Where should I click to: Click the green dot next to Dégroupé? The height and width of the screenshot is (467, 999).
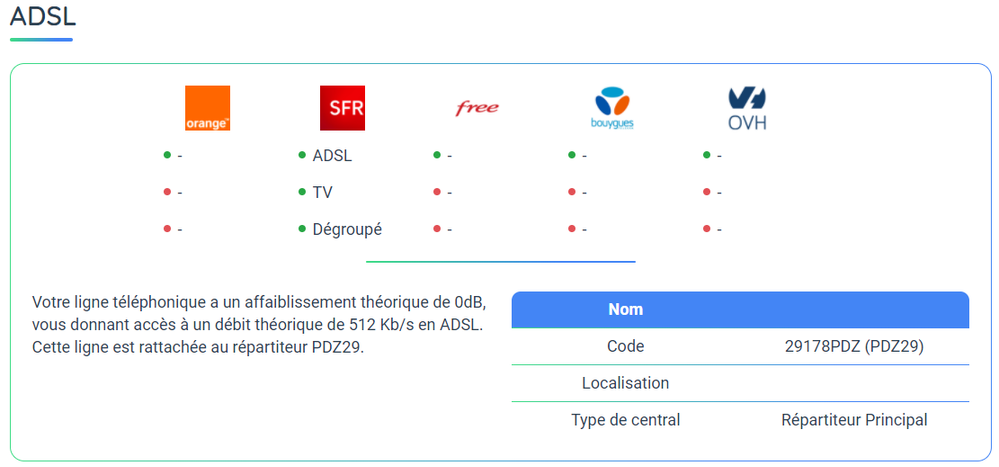[x=302, y=229]
